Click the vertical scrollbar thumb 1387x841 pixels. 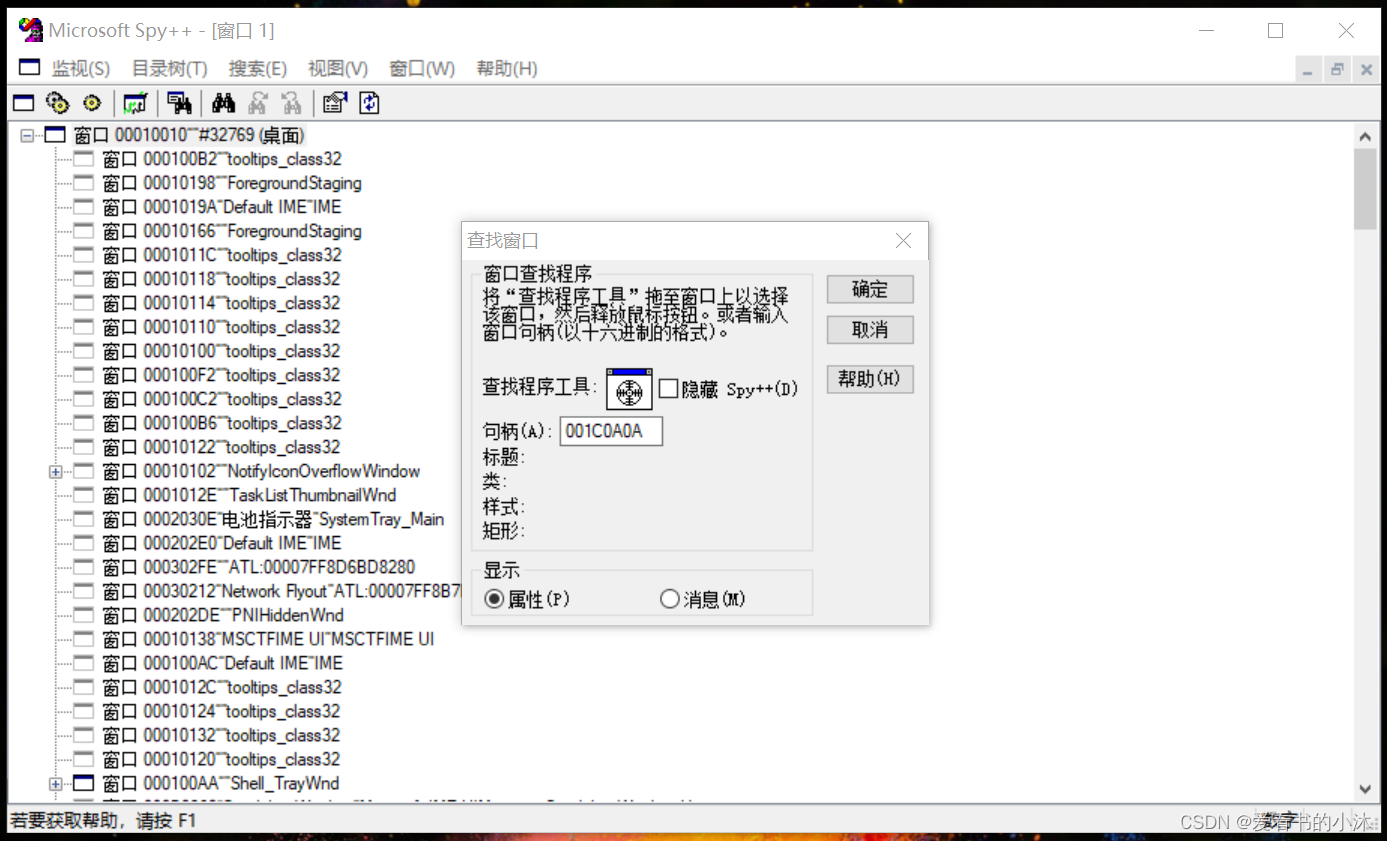[1365, 188]
